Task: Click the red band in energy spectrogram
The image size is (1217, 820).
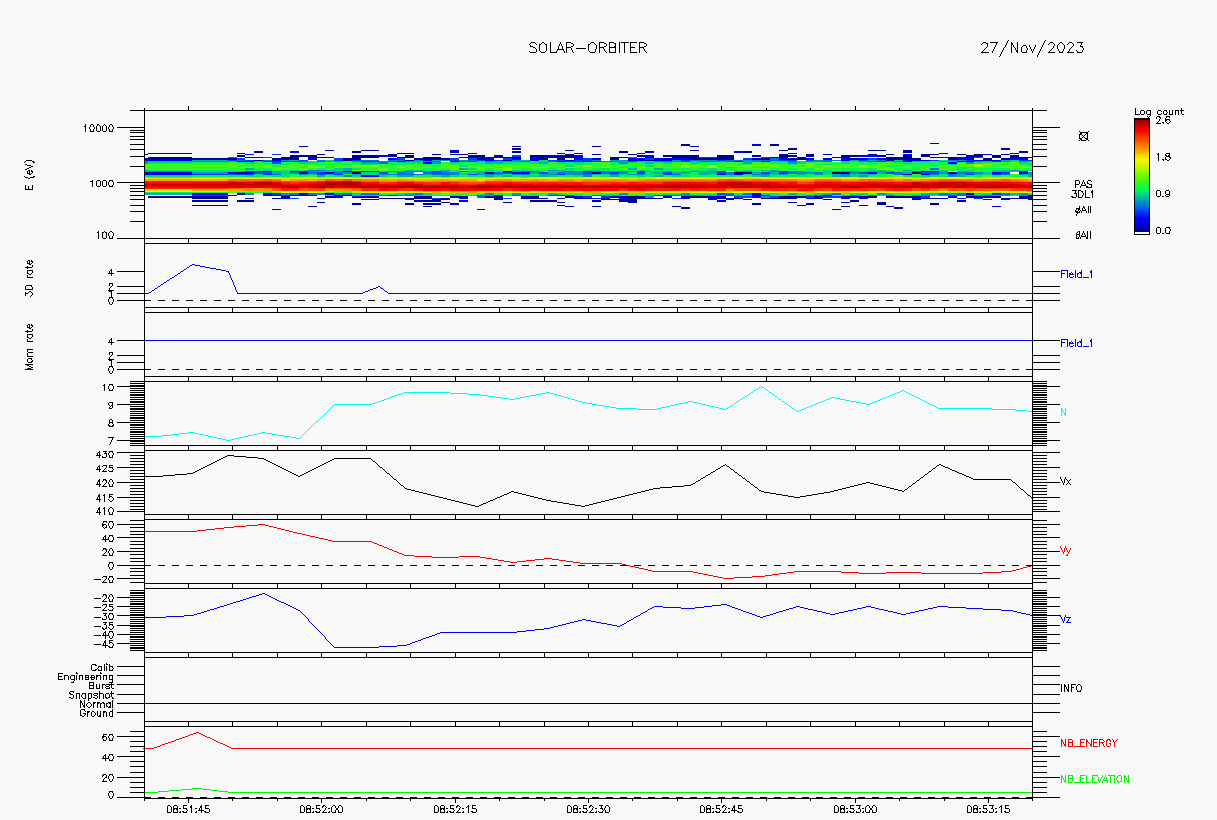Action: pyautogui.click(x=588, y=185)
